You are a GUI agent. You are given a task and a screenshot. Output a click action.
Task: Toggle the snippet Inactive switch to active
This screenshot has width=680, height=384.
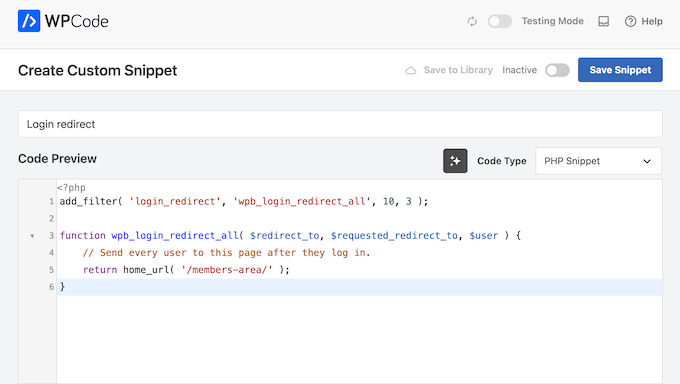click(557, 70)
